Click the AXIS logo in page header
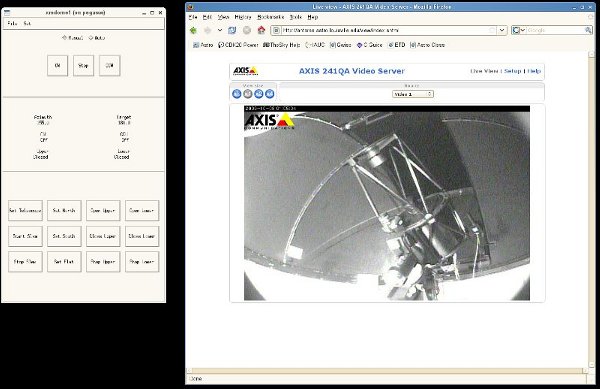The width and height of the screenshot is (600, 389). pyautogui.click(x=246, y=71)
